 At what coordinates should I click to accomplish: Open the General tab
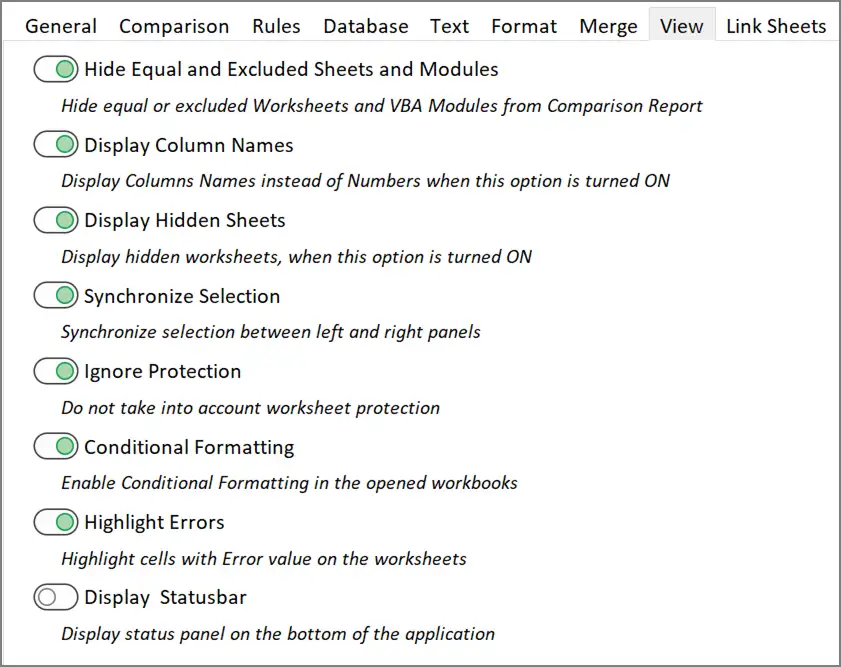61,26
